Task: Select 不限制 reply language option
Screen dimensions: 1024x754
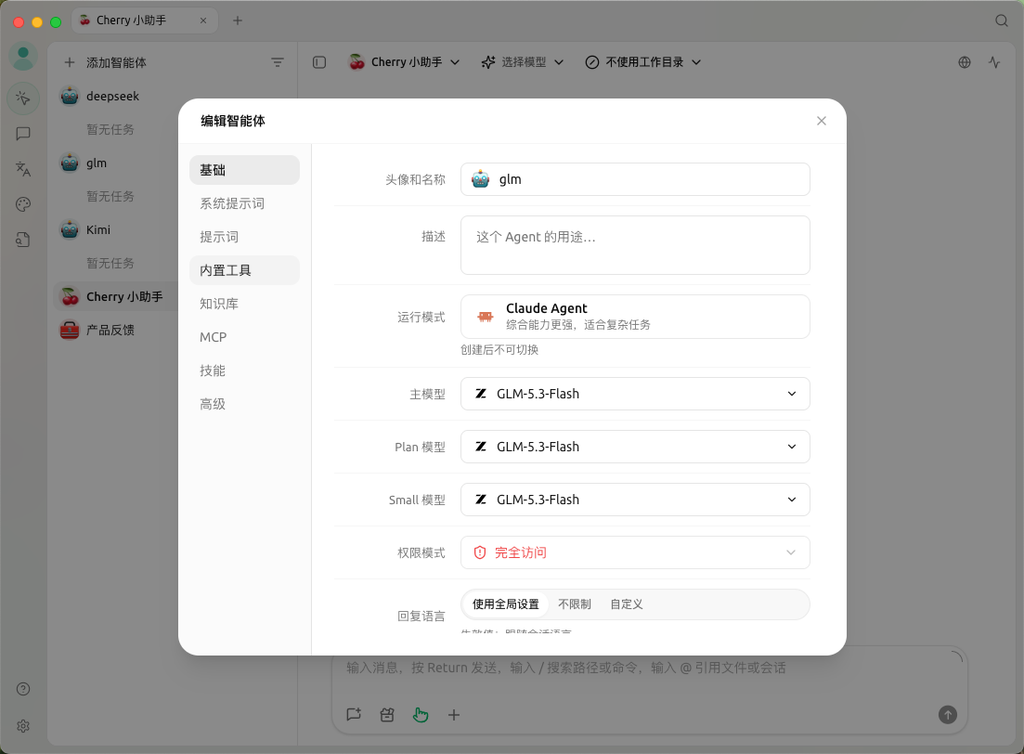Action: pyautogui.click(x=575, y=605)
